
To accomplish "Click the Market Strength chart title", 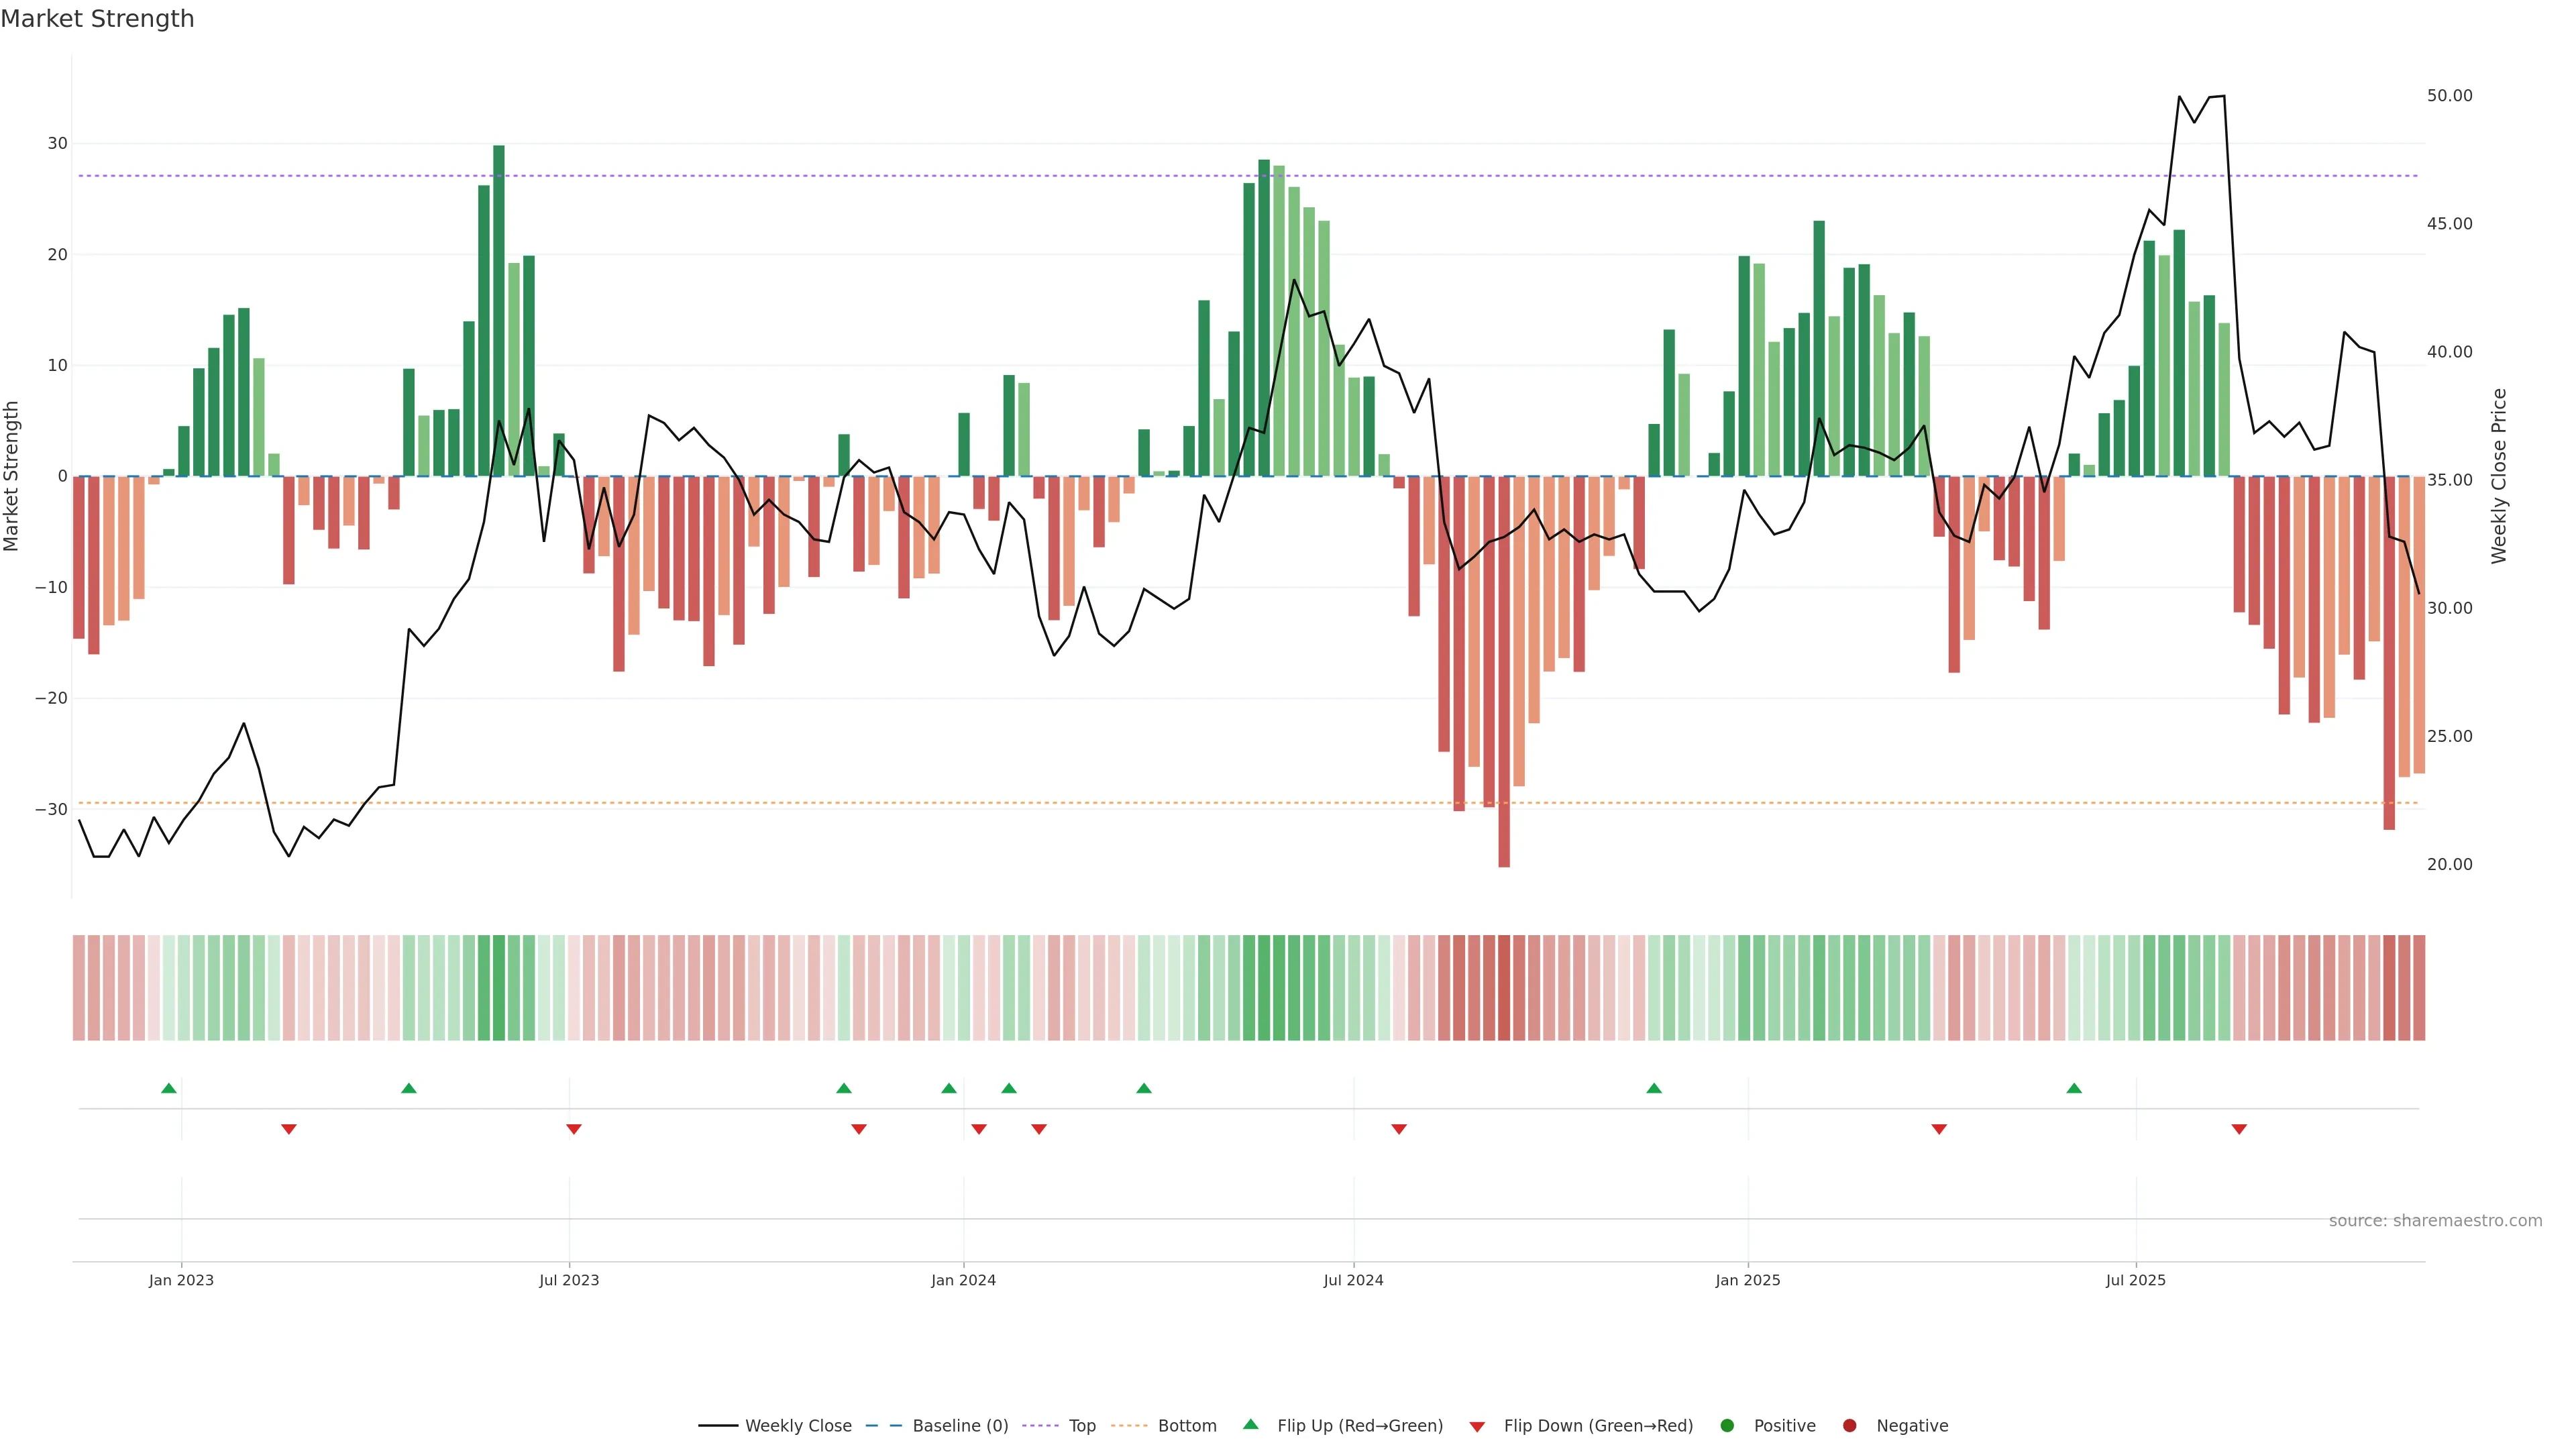I will coord(97,19).
